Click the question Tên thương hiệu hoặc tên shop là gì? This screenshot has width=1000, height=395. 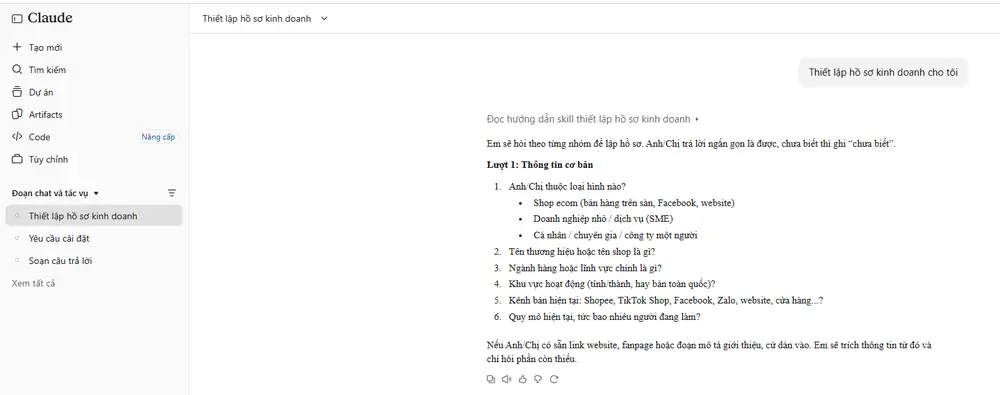click(x=582, y=251)
